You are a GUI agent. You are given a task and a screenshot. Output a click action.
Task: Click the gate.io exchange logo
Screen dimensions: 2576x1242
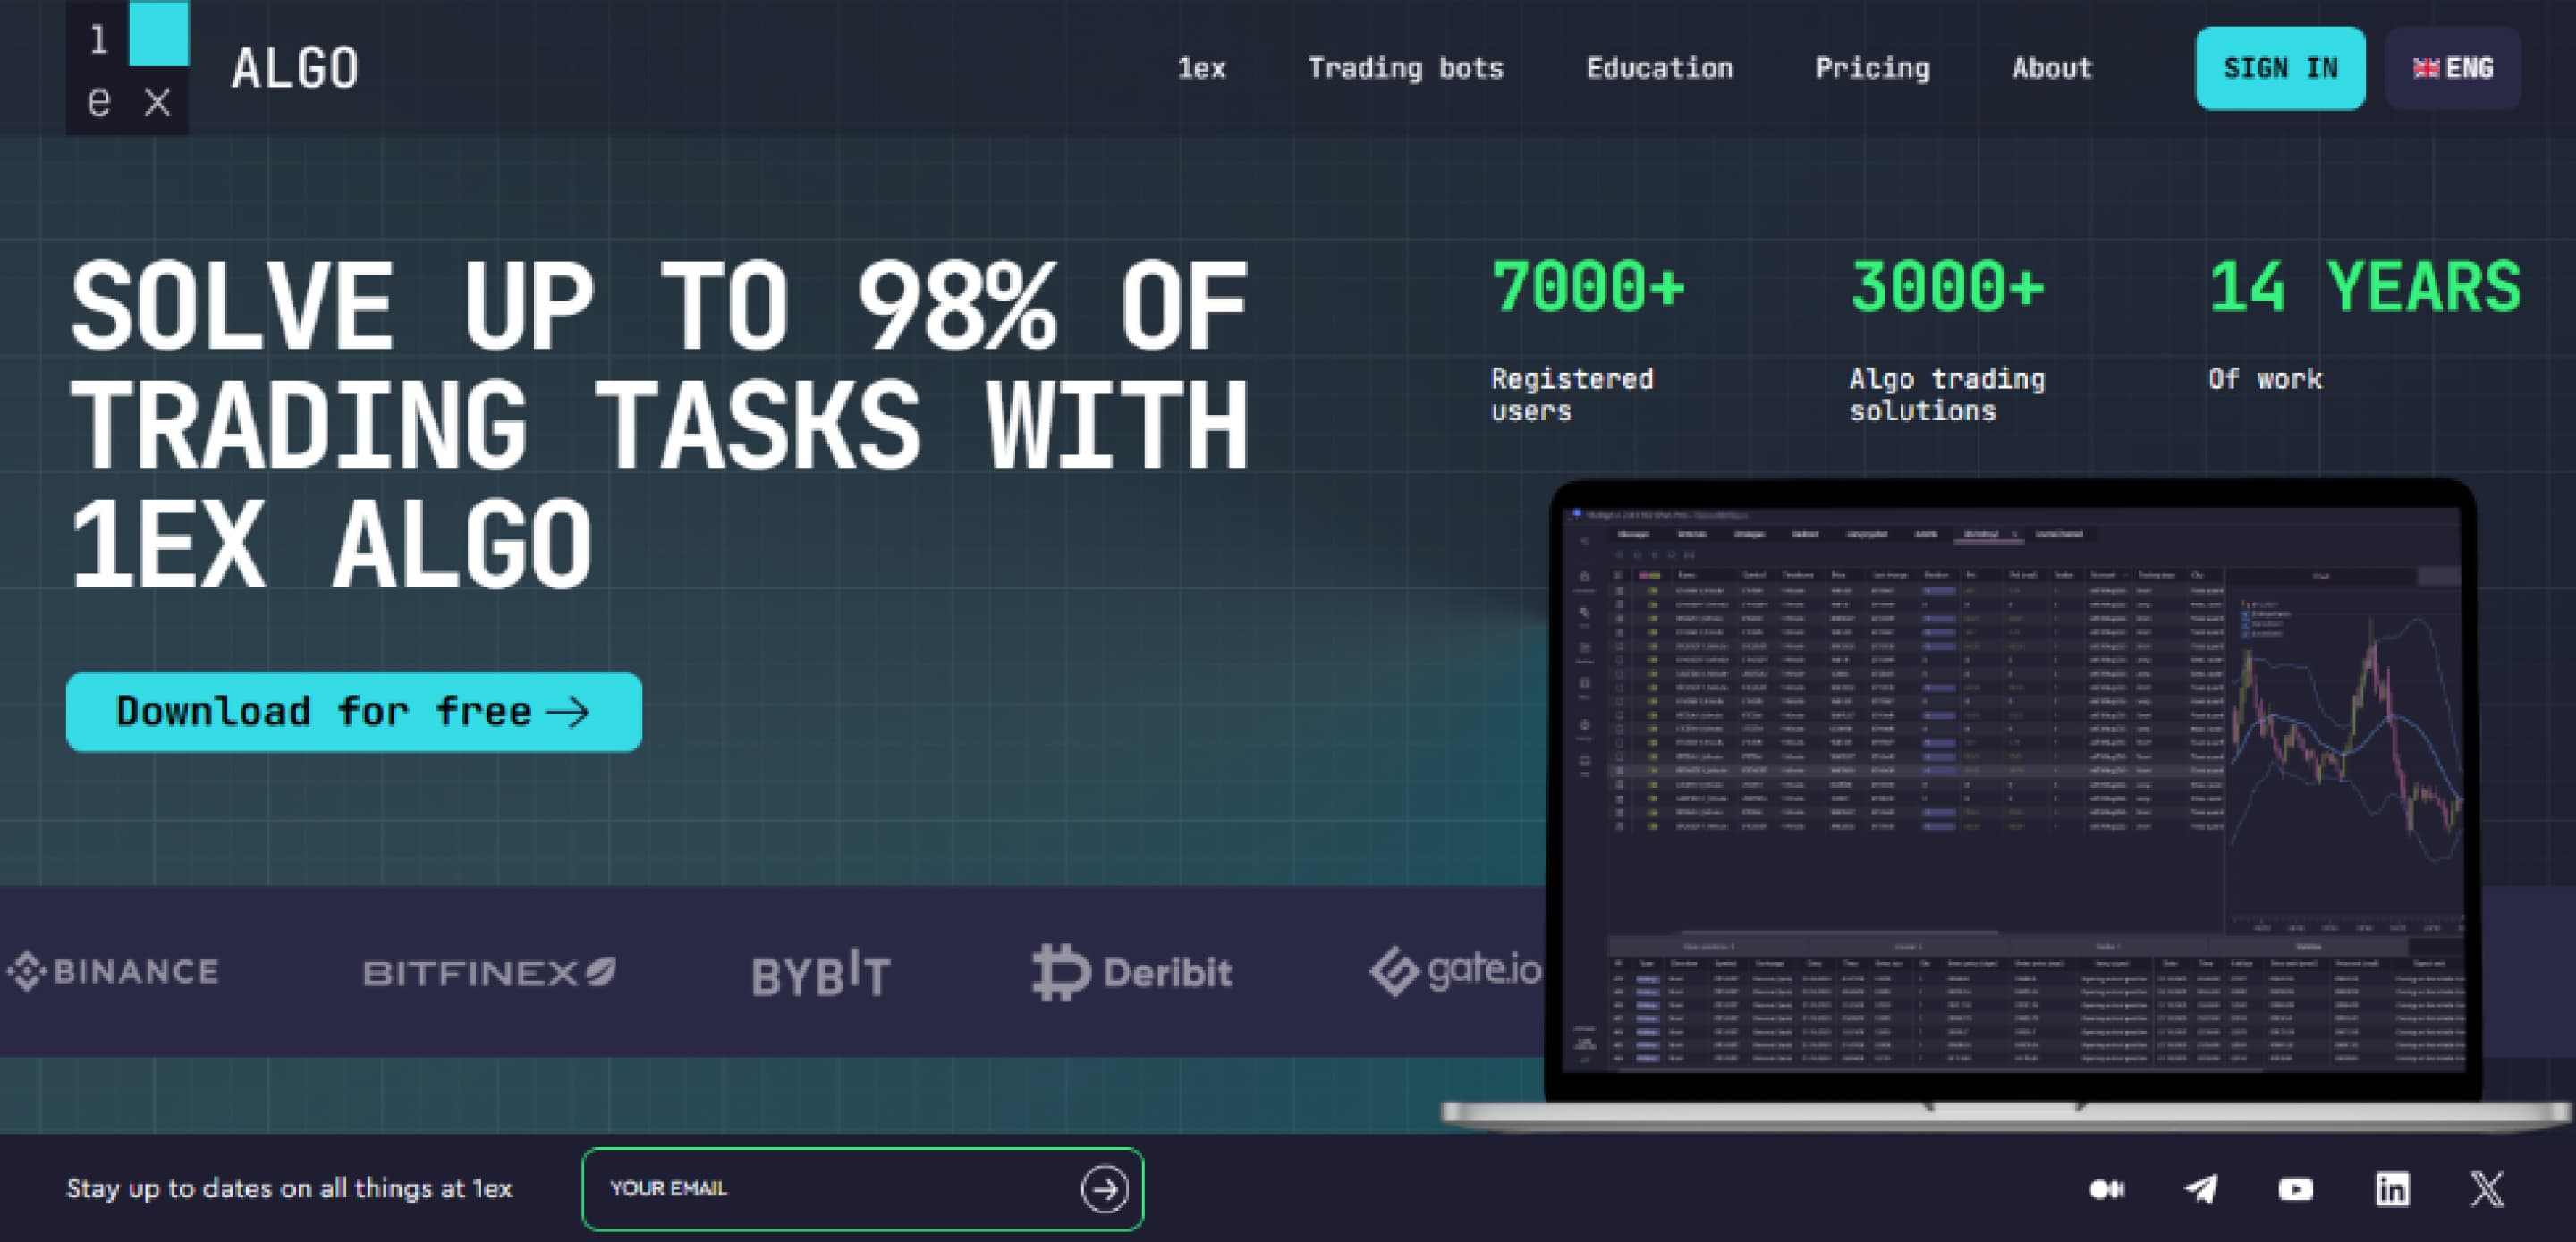pos(1455,971)
